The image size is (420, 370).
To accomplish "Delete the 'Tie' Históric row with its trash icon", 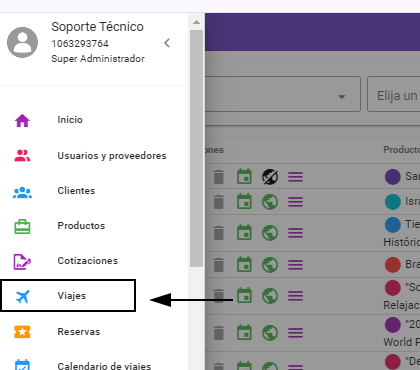I will [219, 233].
